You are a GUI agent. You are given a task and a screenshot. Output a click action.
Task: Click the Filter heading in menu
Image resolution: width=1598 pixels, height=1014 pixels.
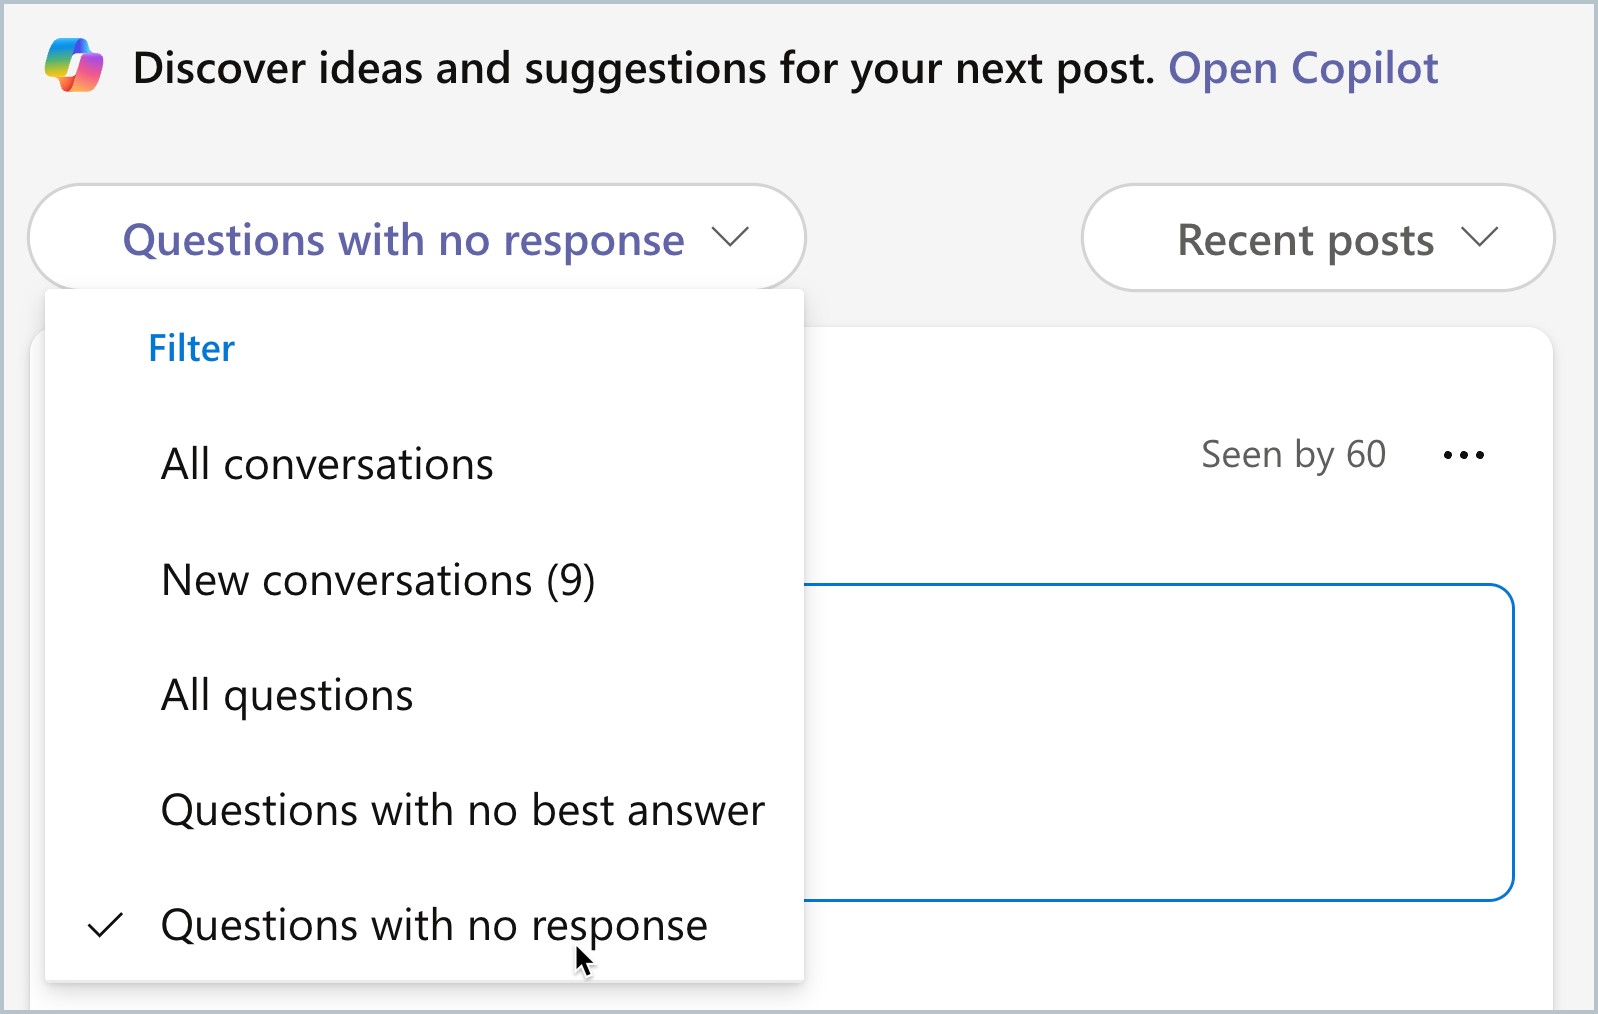pos(191,348)
